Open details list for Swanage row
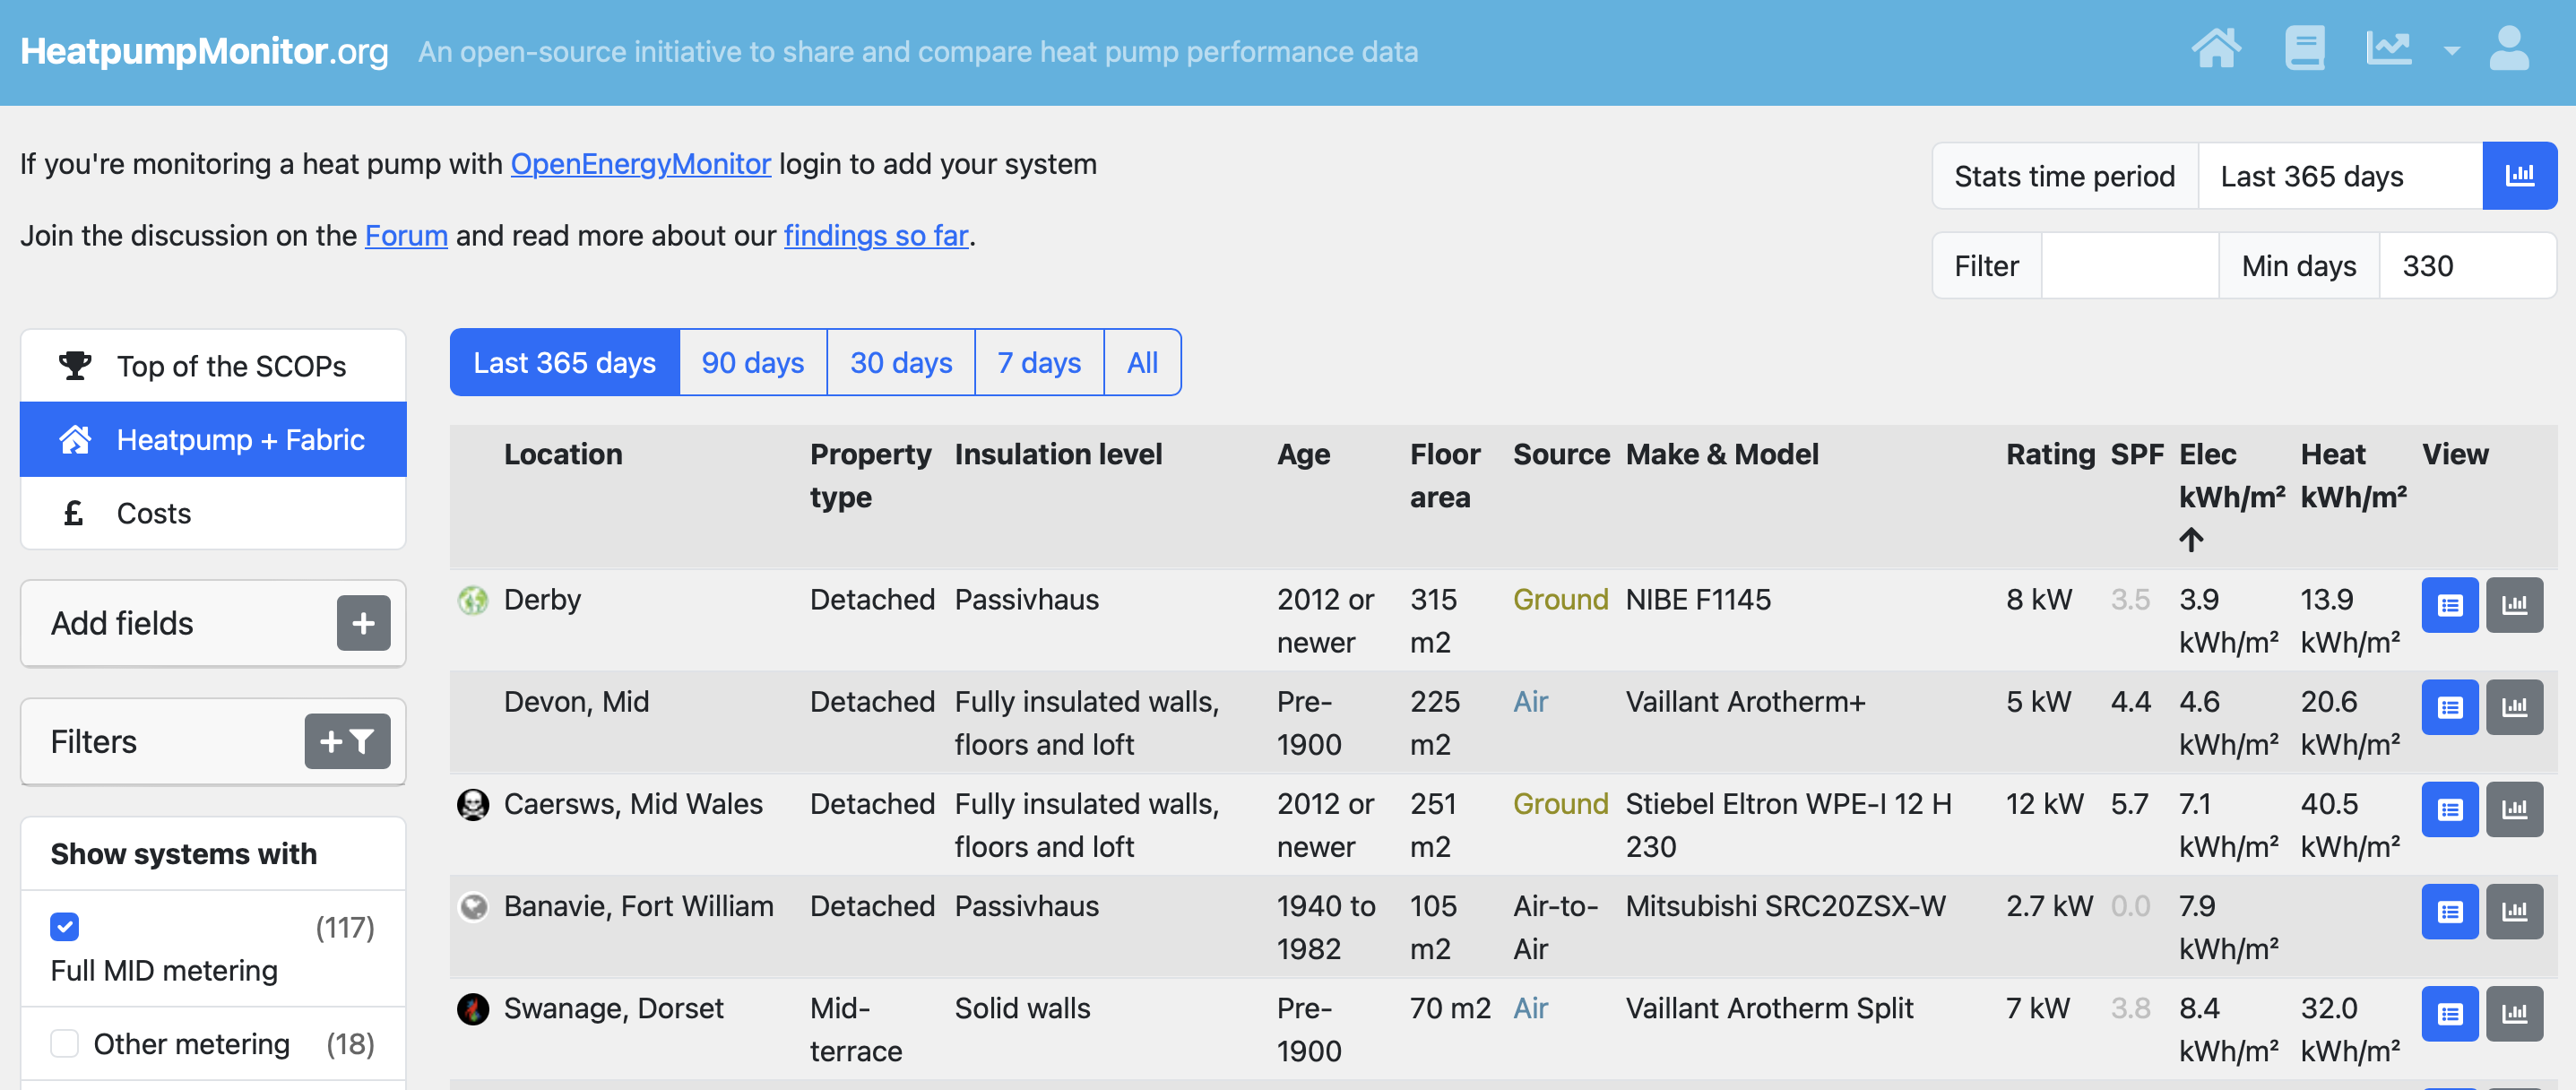The height and width of the screenshot is (1090, 2576). (x=2450, y=1013)
